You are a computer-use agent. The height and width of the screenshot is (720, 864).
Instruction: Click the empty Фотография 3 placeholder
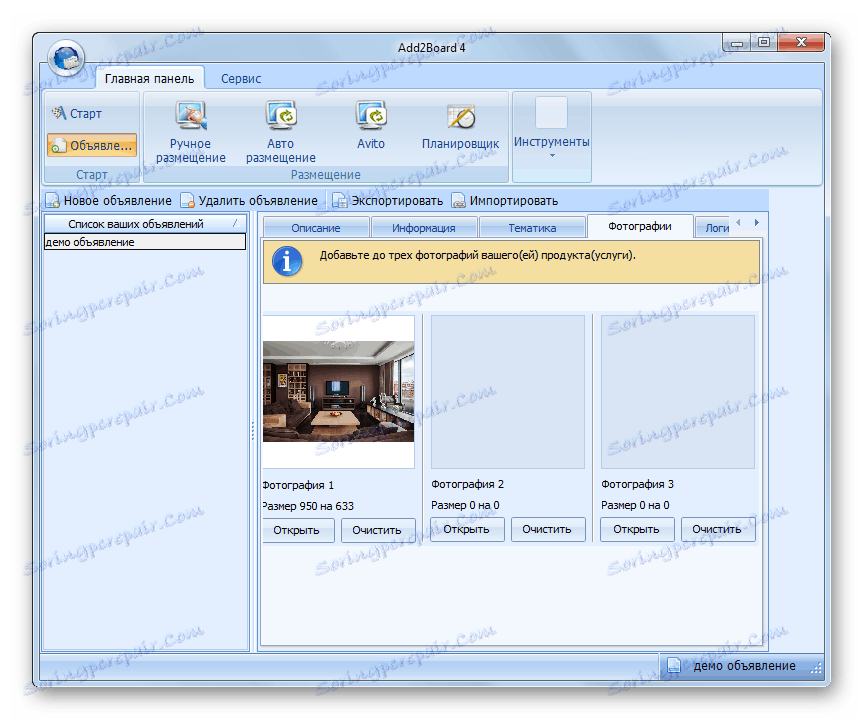click(x=677, y=392)
